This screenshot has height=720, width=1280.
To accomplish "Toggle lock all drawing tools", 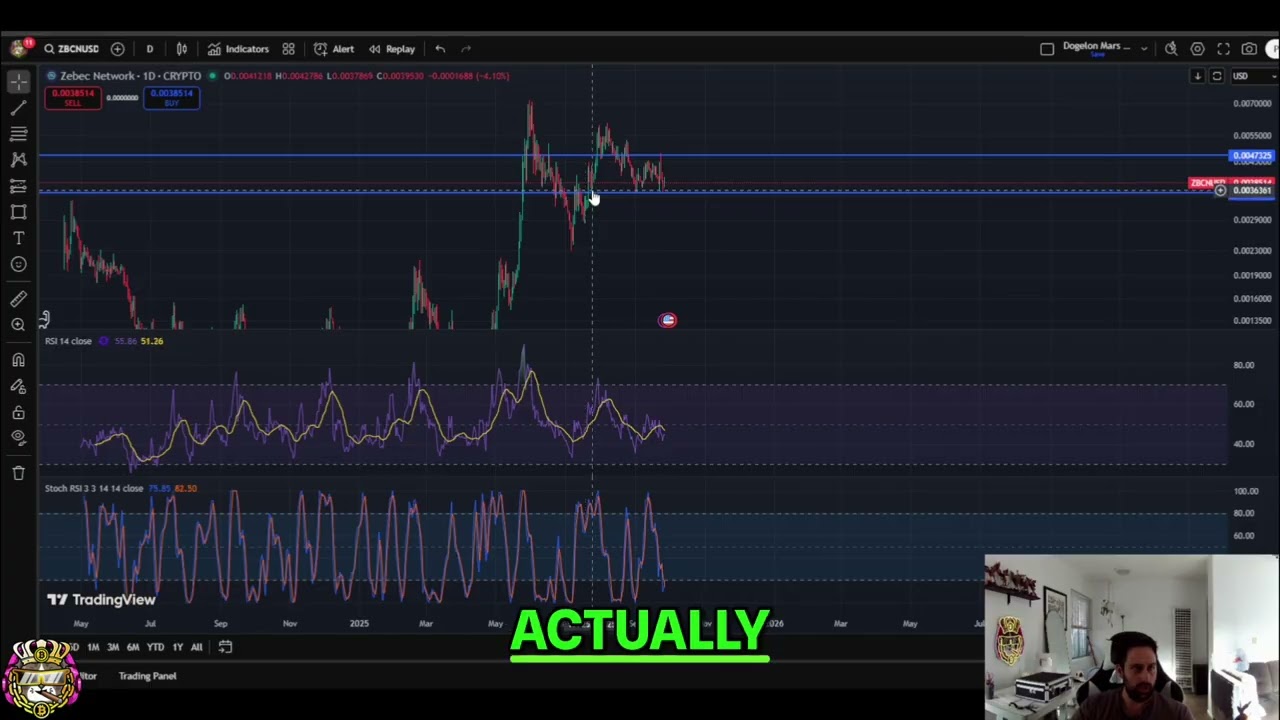I will tap(18, 412).
